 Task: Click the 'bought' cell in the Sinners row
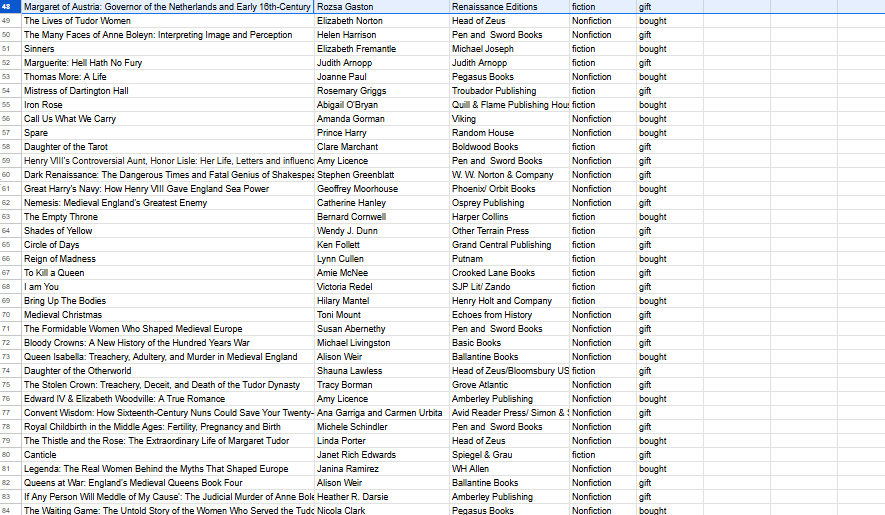[652, 49]
